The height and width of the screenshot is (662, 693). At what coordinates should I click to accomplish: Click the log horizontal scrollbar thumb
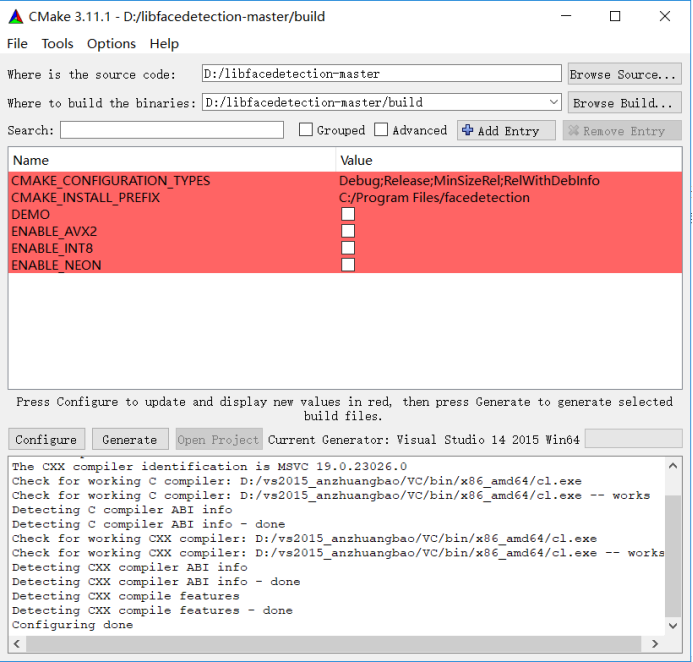333,644
